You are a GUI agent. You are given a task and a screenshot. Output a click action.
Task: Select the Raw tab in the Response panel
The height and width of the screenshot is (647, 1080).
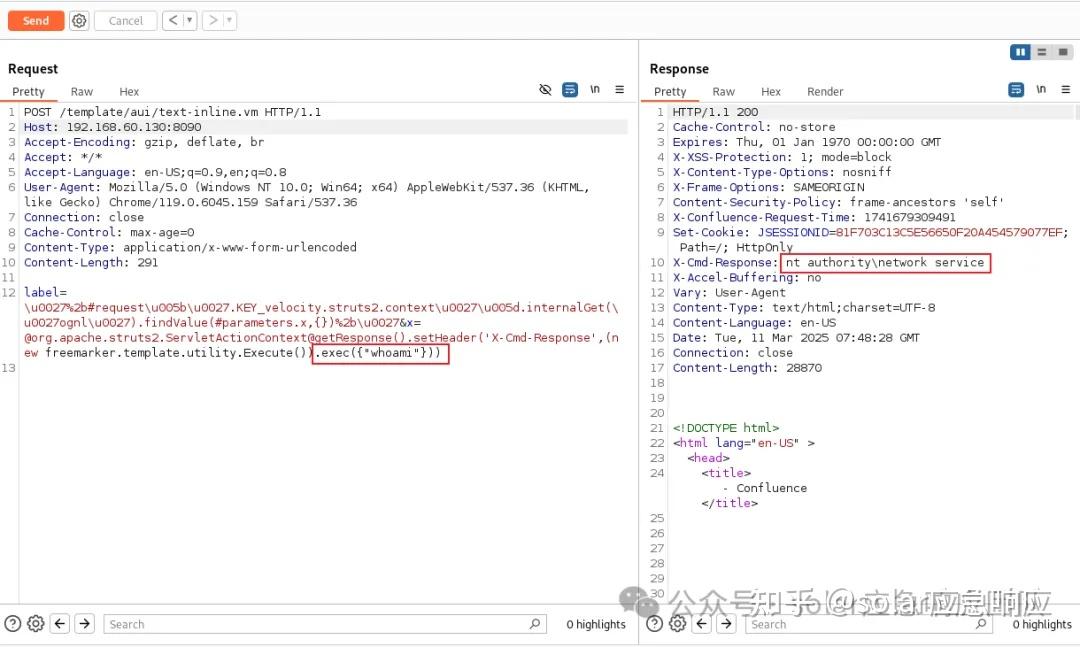tap(723, 91)
